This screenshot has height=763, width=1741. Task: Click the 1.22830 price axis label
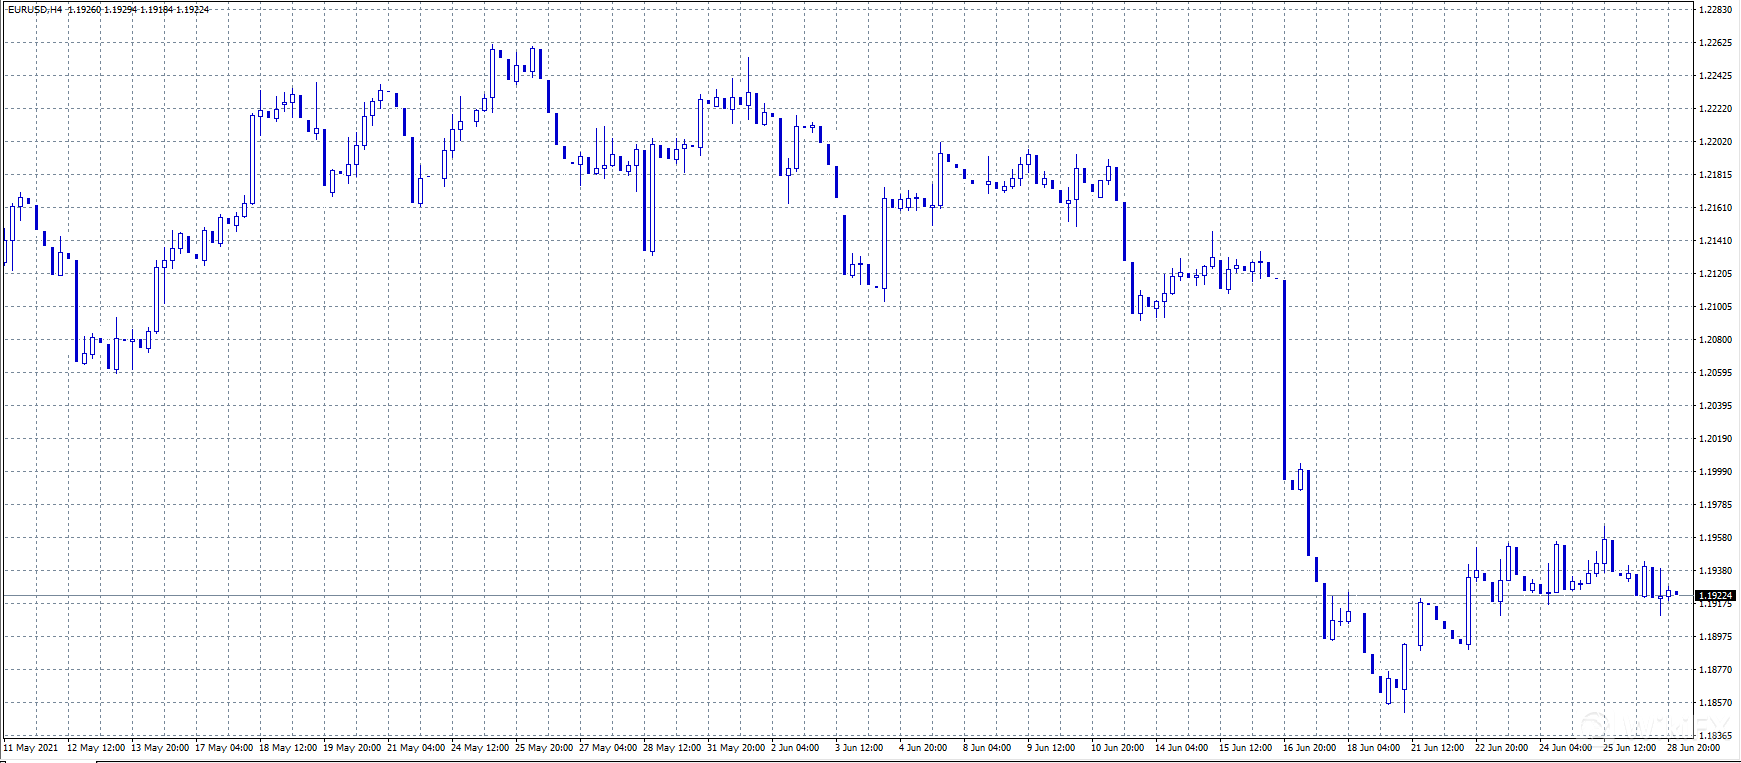[1715, 10]
